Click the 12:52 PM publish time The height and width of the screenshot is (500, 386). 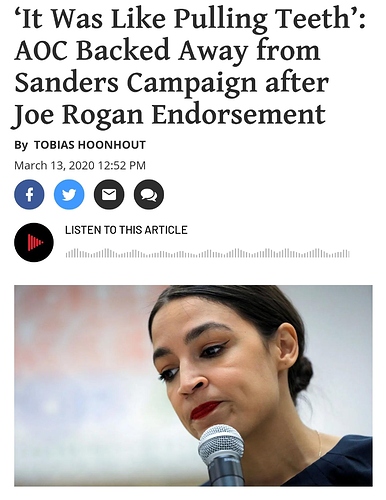tap(122, 165)
